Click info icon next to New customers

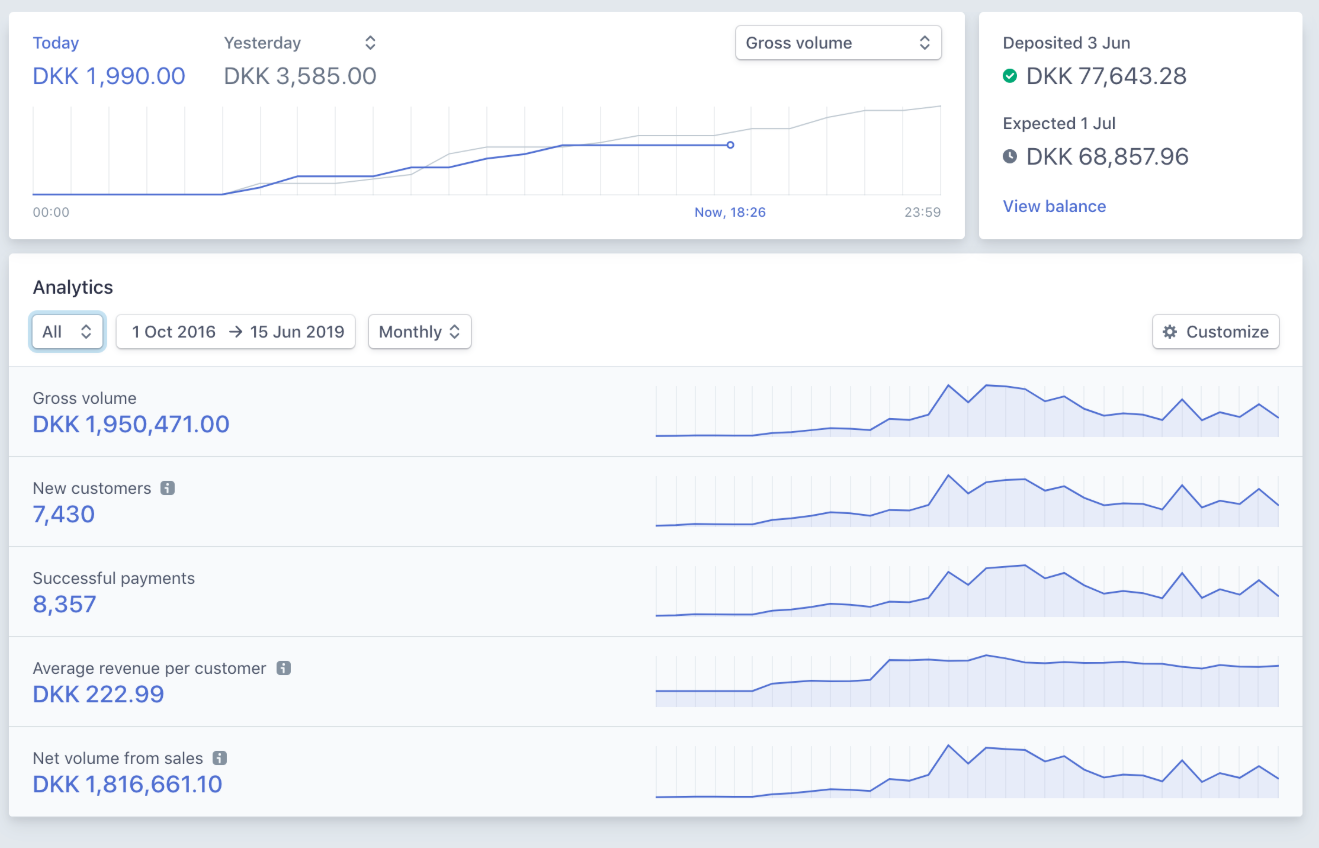[x=168, y=489]
